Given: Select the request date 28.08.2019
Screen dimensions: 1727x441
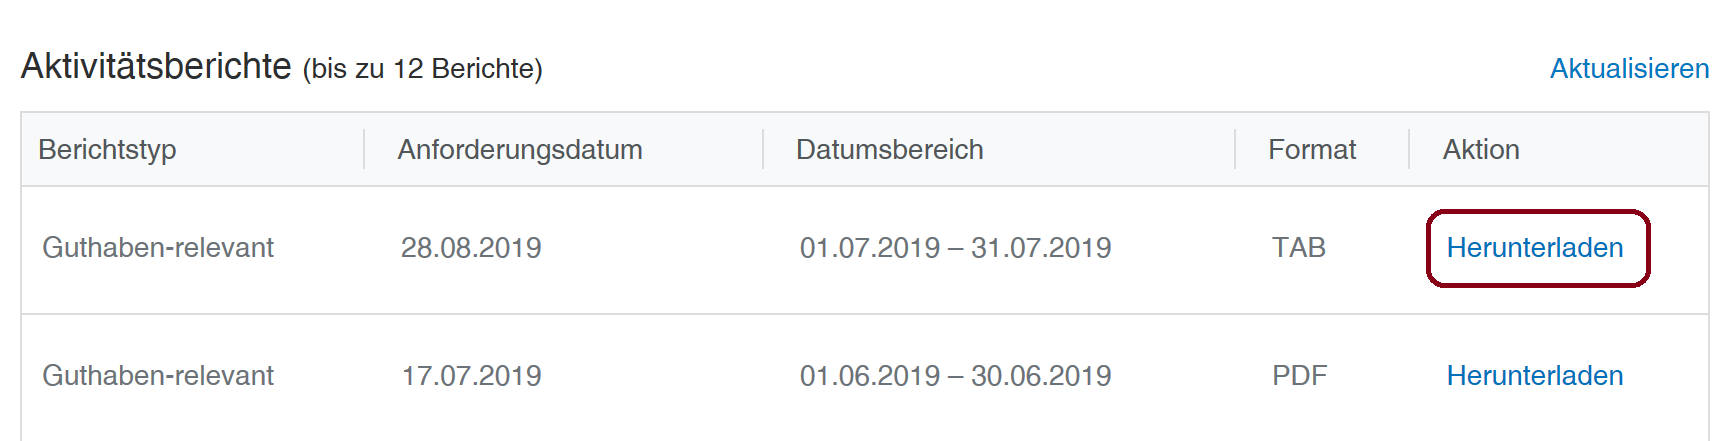Looking at the screenshot, I should click(470, 248).
